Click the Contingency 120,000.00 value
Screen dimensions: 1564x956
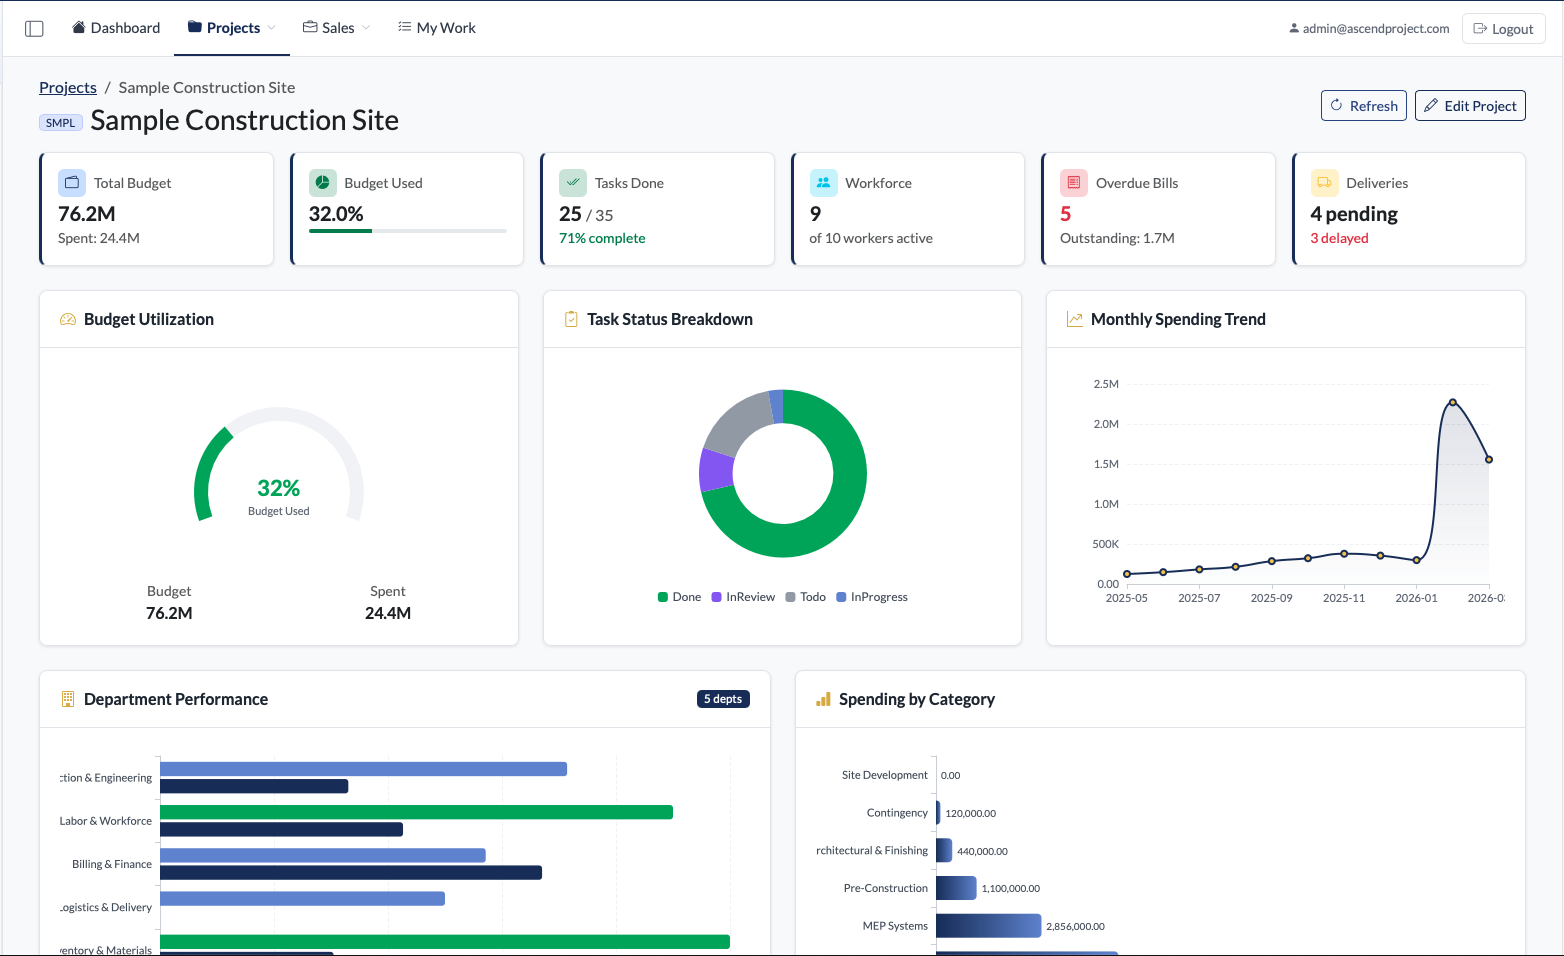[970, 813]
